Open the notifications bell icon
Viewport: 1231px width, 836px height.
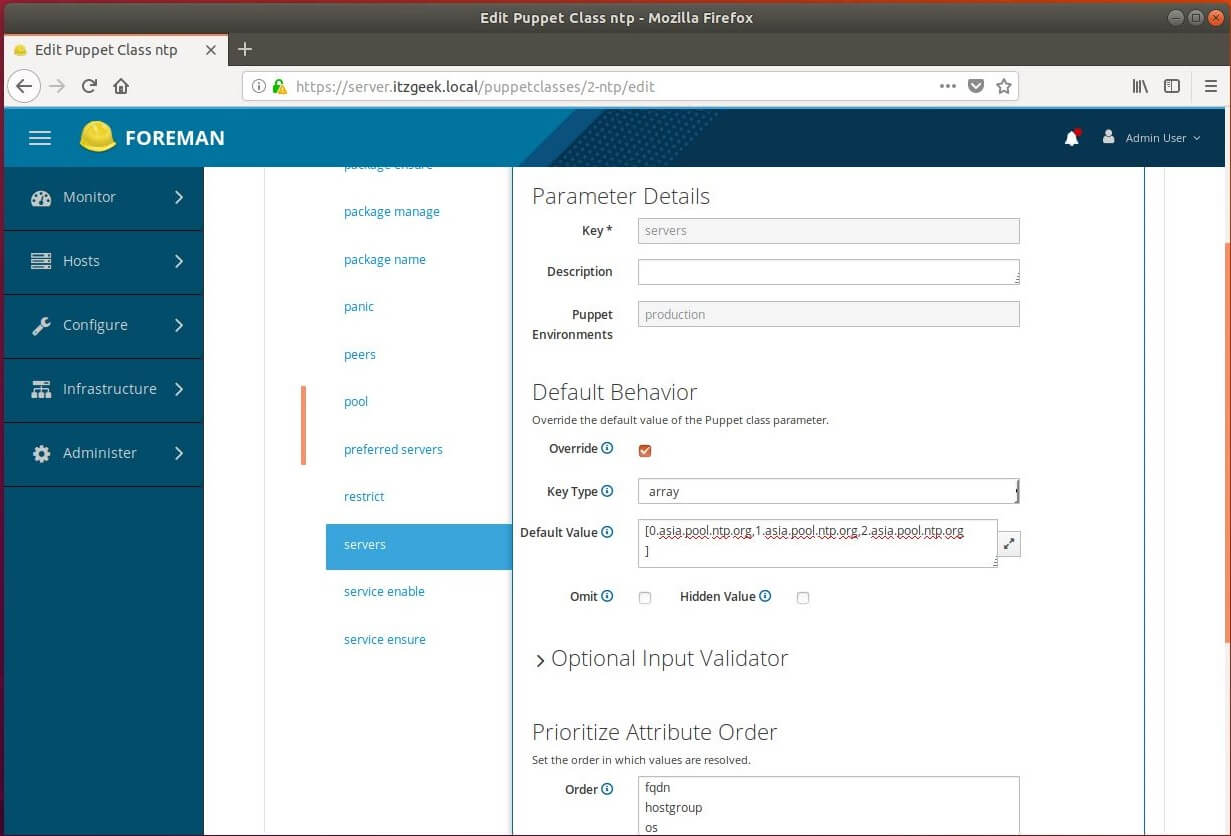click(x=1072, y=138)
